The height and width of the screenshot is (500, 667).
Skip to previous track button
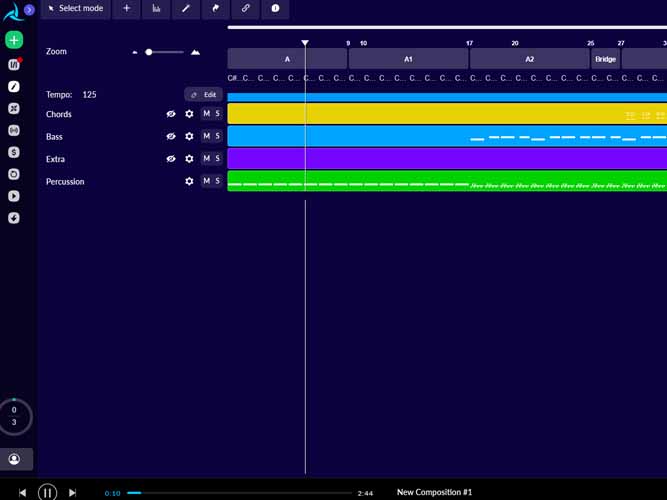[23, 493]
